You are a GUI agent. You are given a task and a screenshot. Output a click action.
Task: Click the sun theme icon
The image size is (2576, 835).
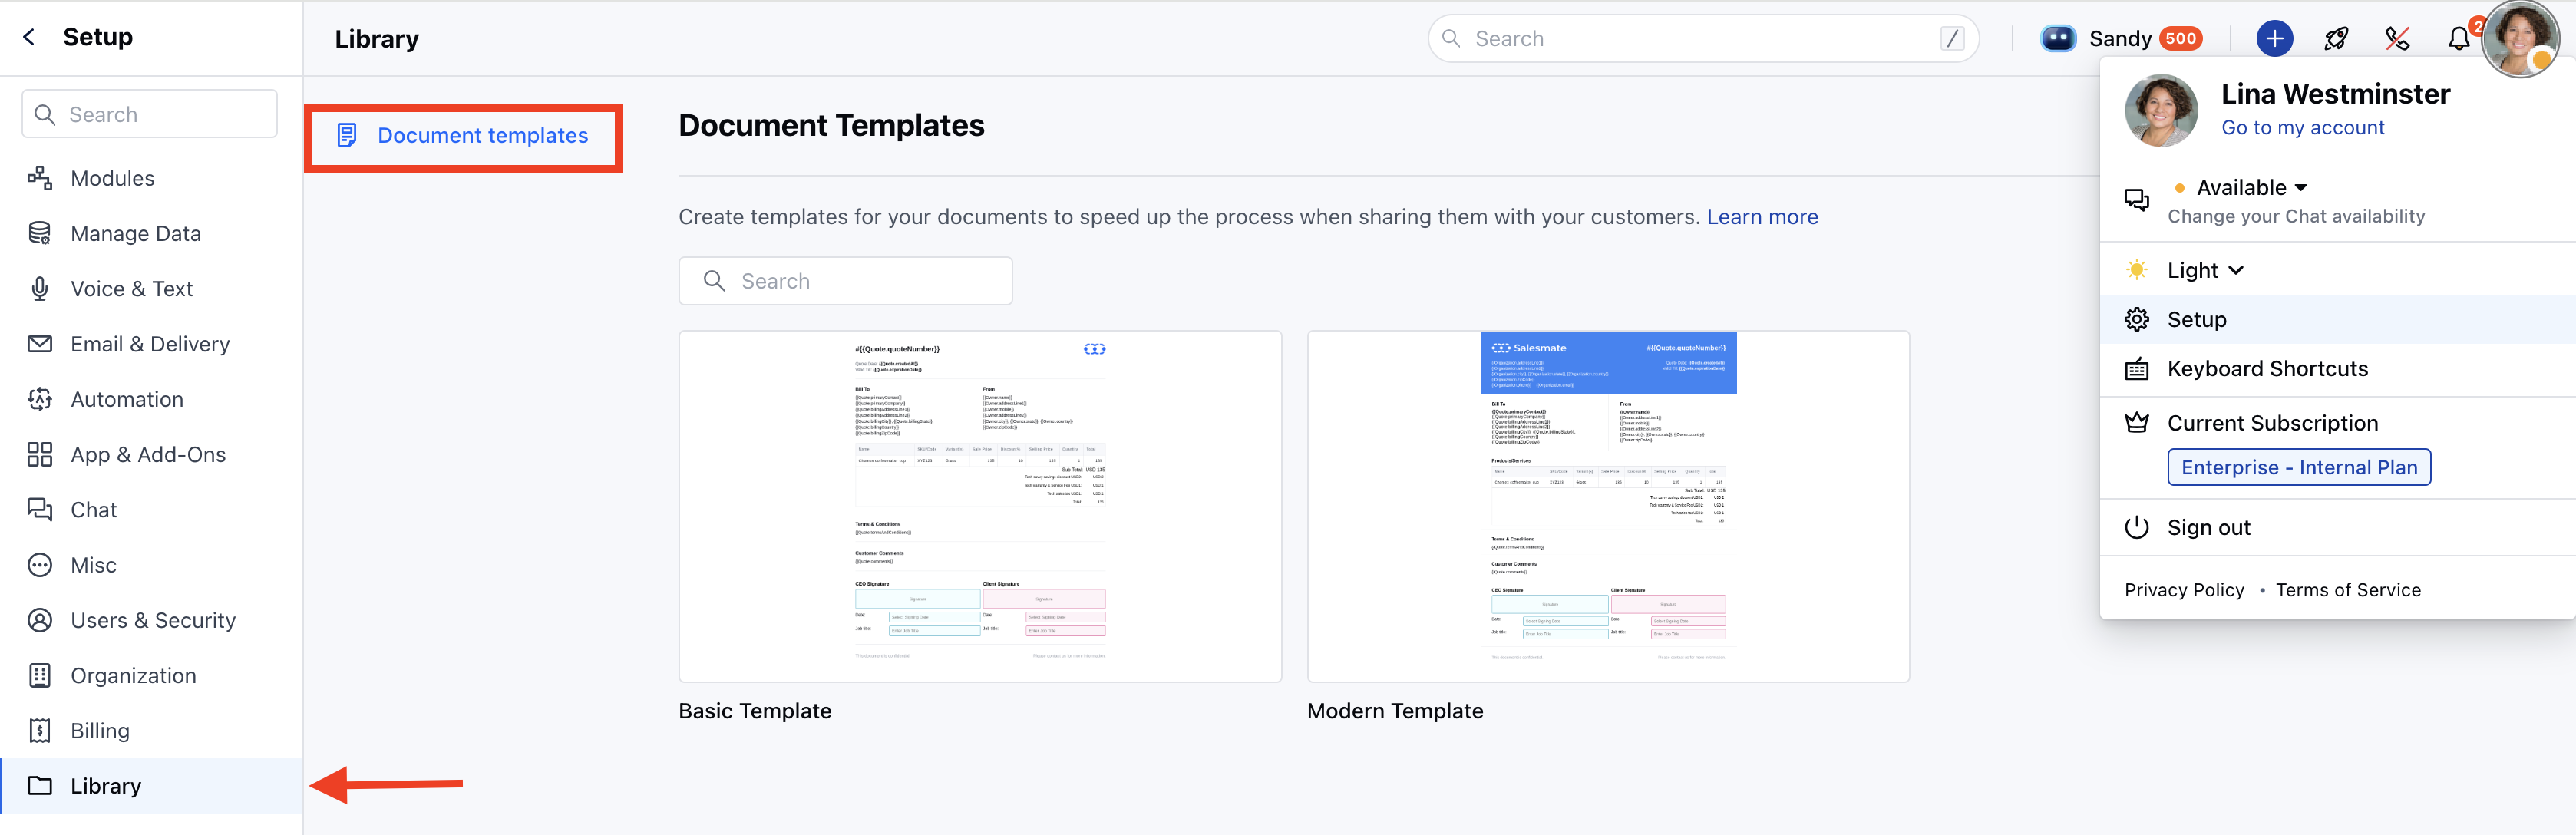(x=2136, y=270)
